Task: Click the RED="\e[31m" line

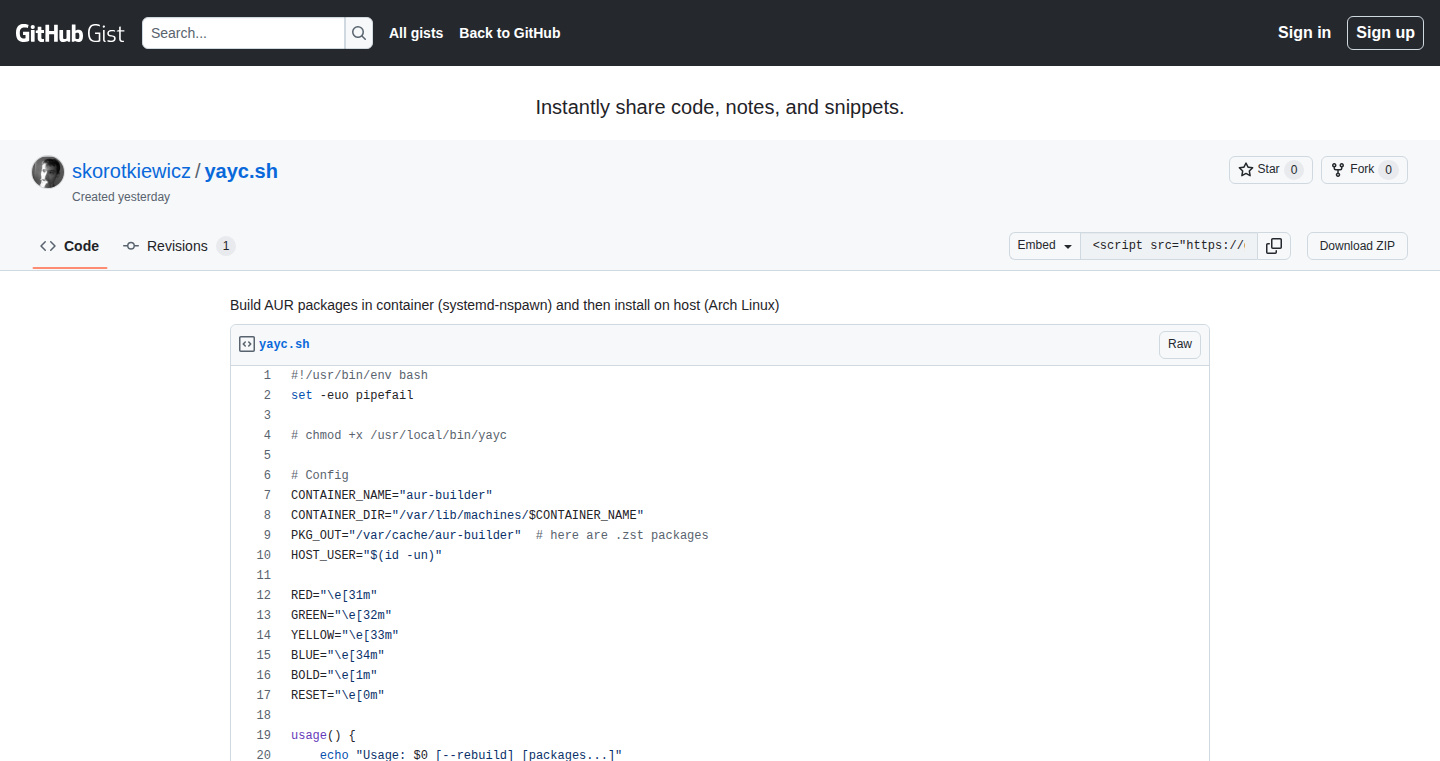Action: [334, 595]
